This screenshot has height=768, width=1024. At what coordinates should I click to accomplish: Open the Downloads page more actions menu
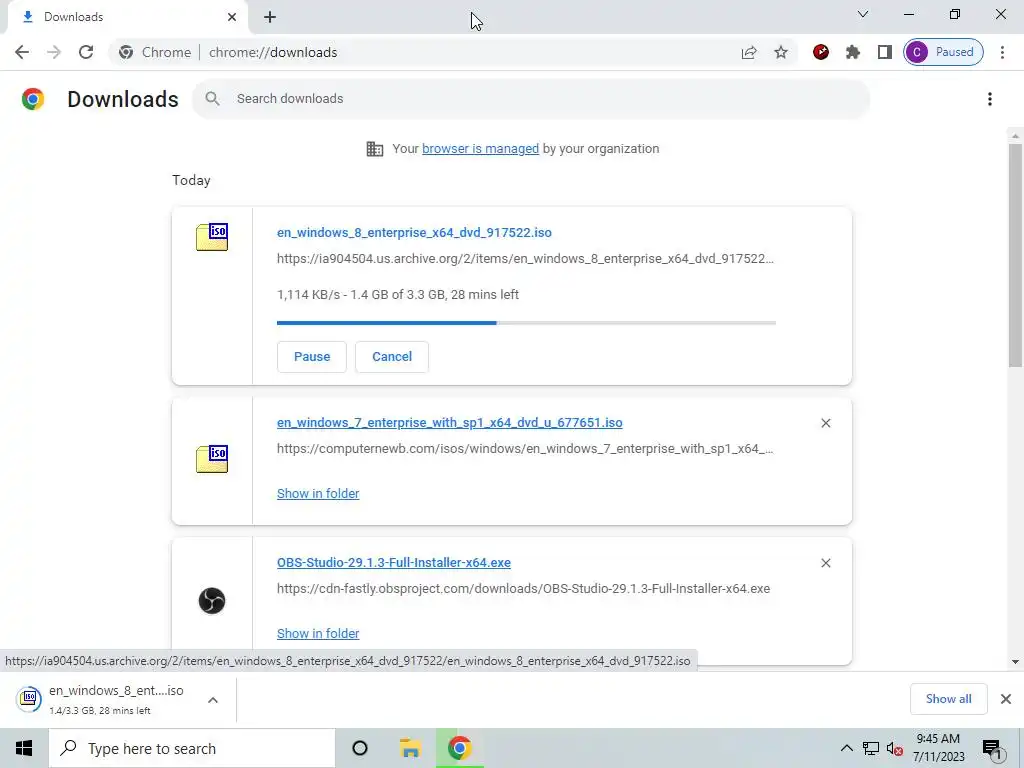point(990,99)
